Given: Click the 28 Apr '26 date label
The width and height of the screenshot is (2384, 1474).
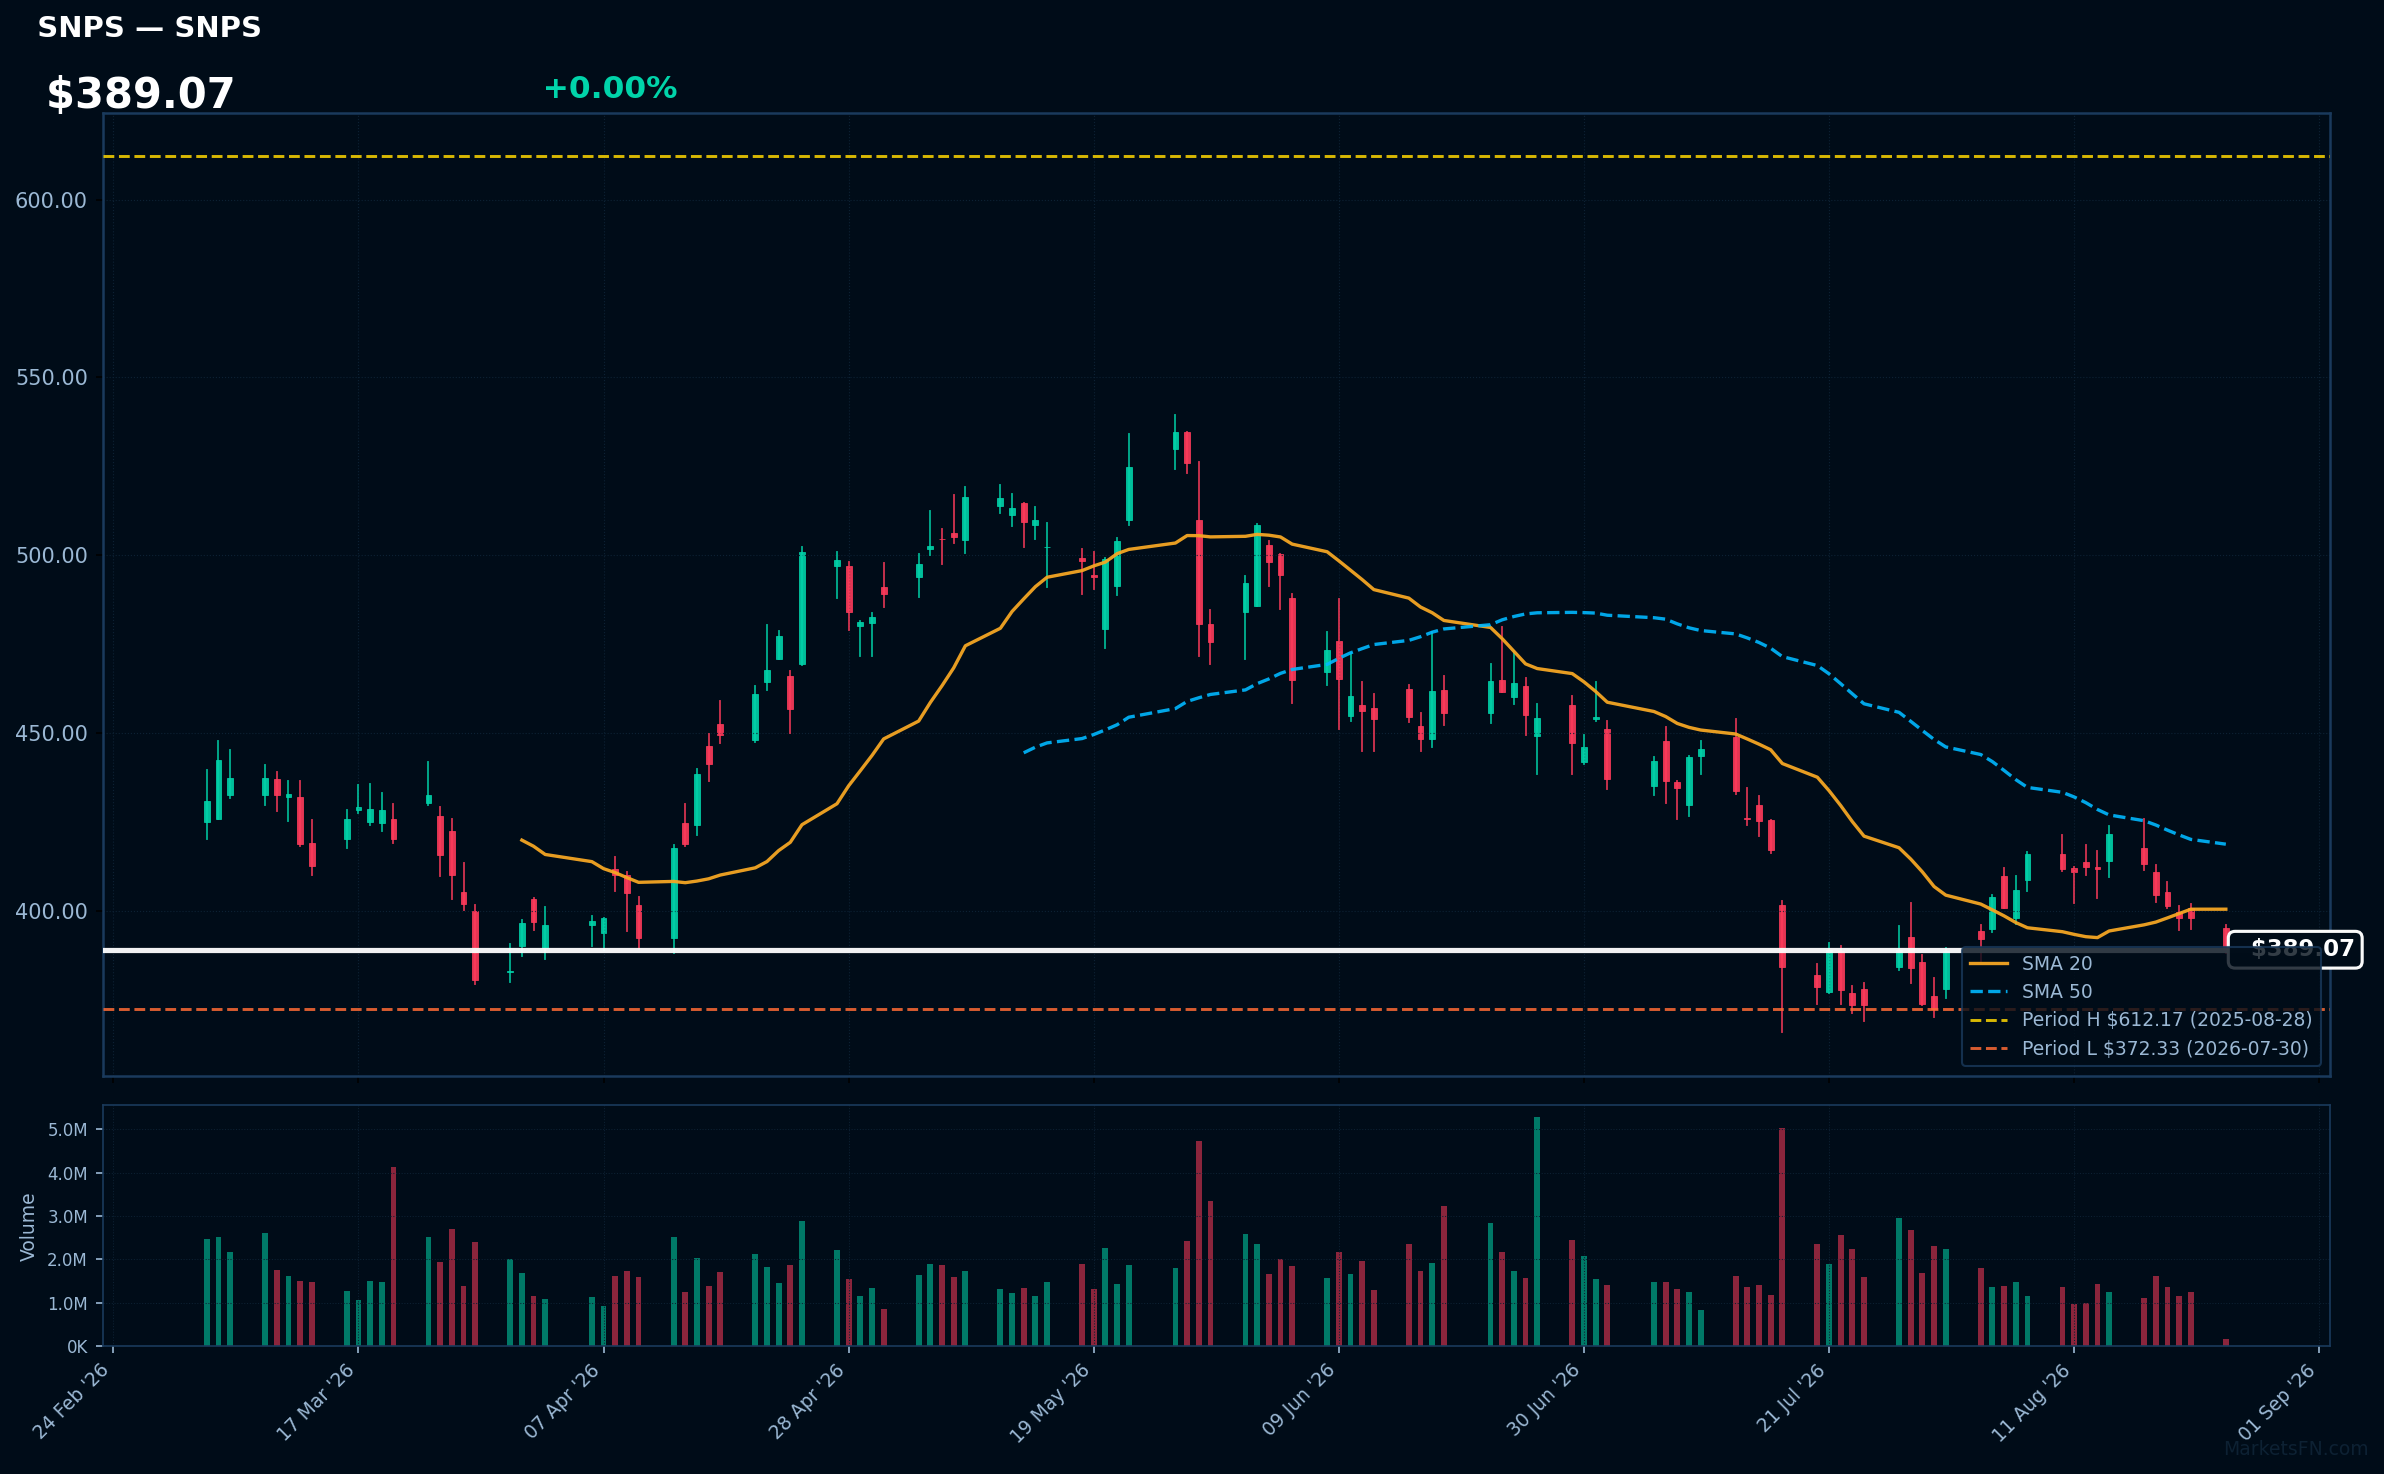Looking at the screenshot, I should (807, 1401).
